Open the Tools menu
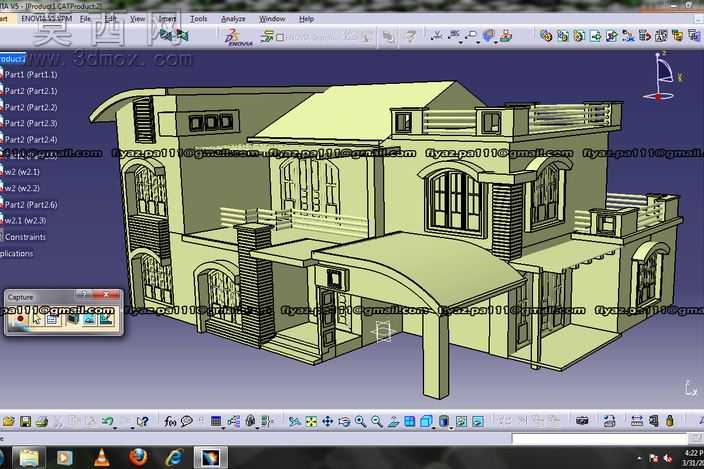 (x=198, y=19)
